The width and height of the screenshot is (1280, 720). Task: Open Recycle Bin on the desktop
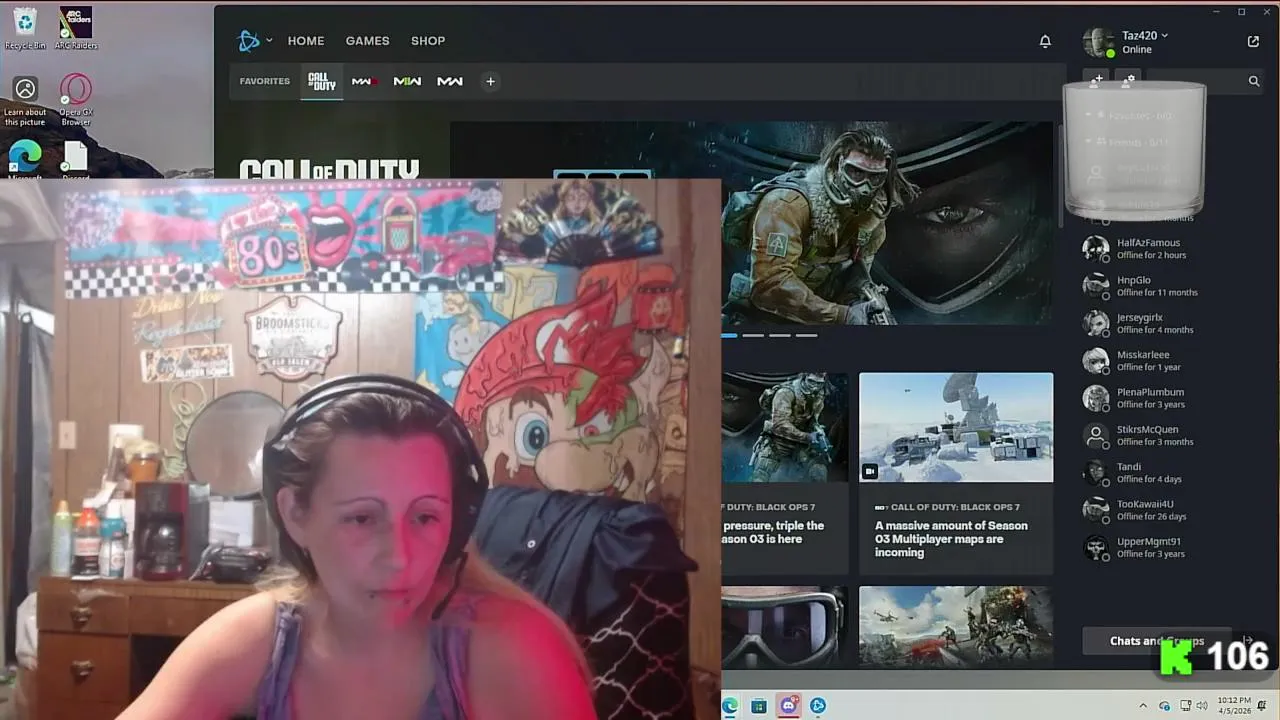(25, 27)
